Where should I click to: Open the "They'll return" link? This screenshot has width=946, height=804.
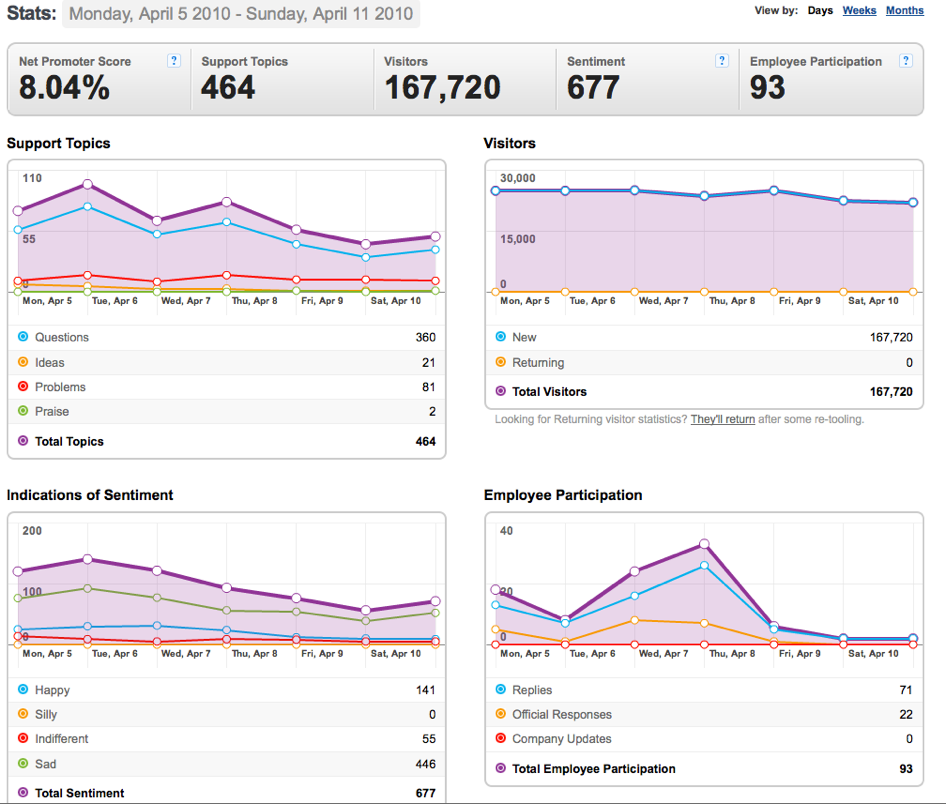click(x=723, y=419)
